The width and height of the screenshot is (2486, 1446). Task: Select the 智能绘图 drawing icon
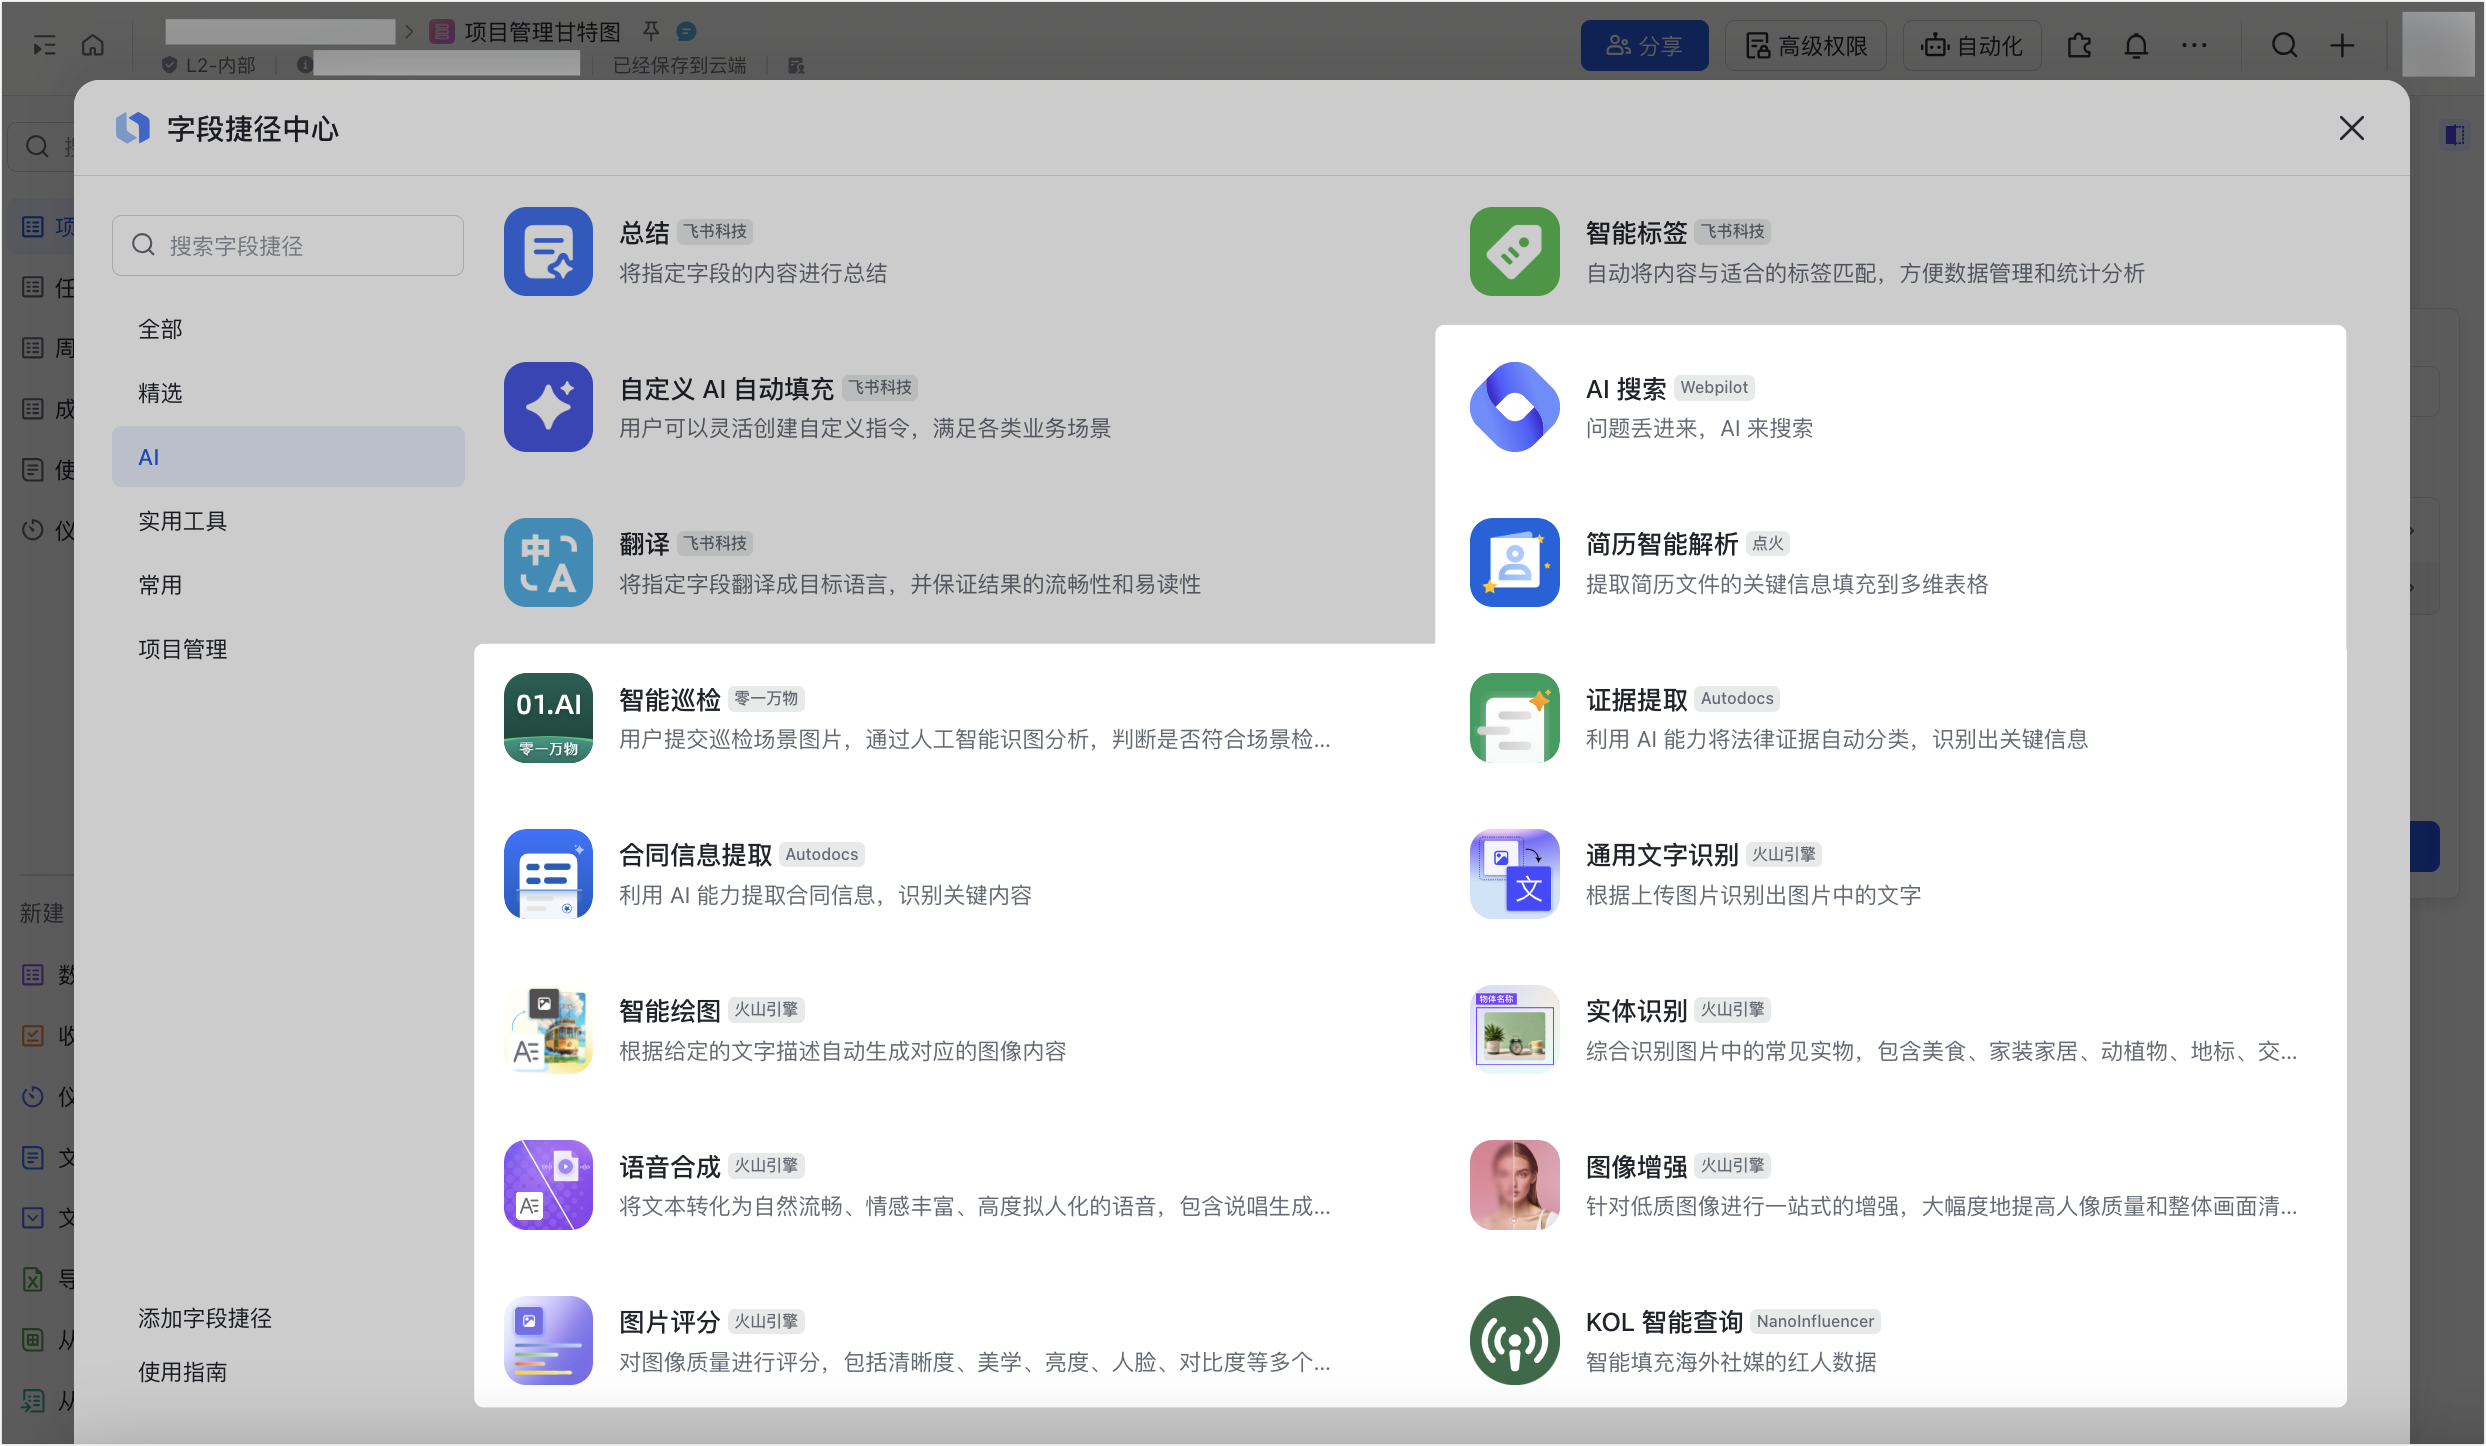(548, 1029)
